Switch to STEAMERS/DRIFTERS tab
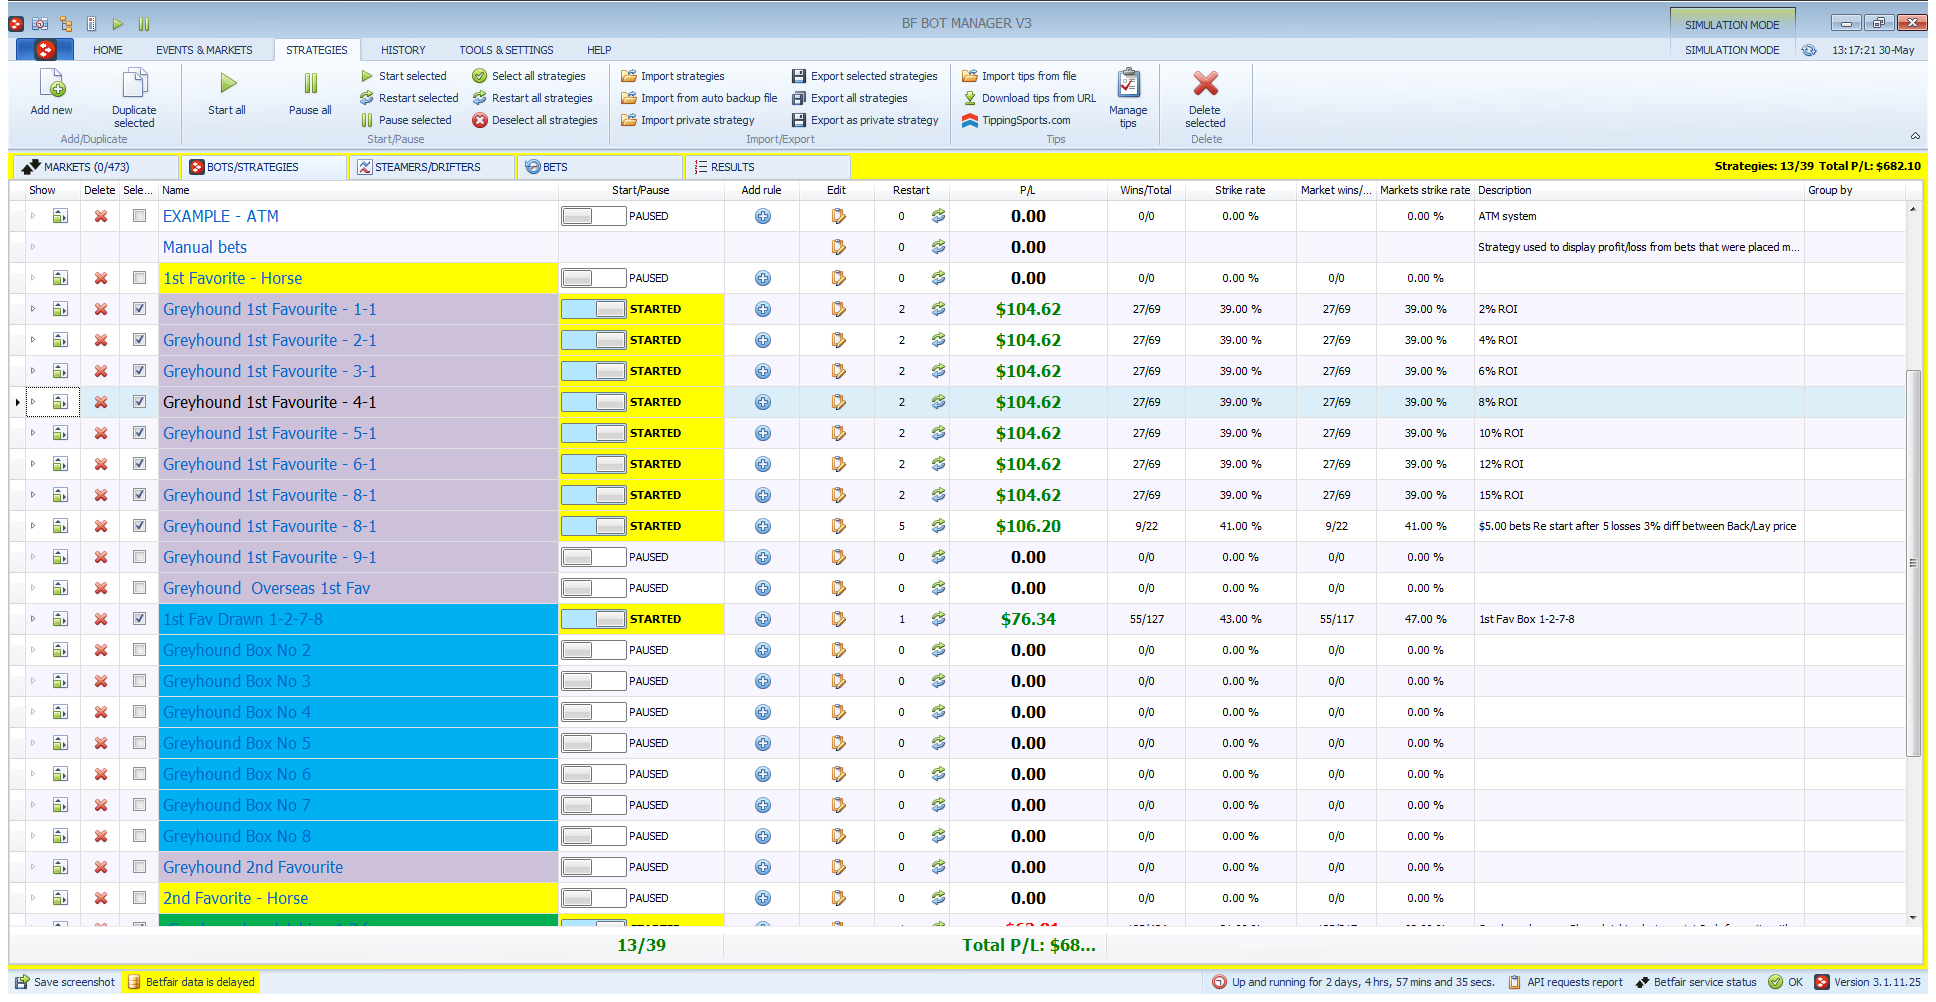Screen dimensions: 1936x1002 pos(430,167)
